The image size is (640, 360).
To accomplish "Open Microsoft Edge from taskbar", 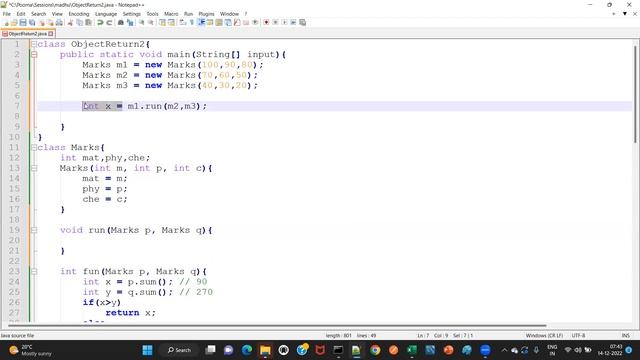I will click(247, 350).
